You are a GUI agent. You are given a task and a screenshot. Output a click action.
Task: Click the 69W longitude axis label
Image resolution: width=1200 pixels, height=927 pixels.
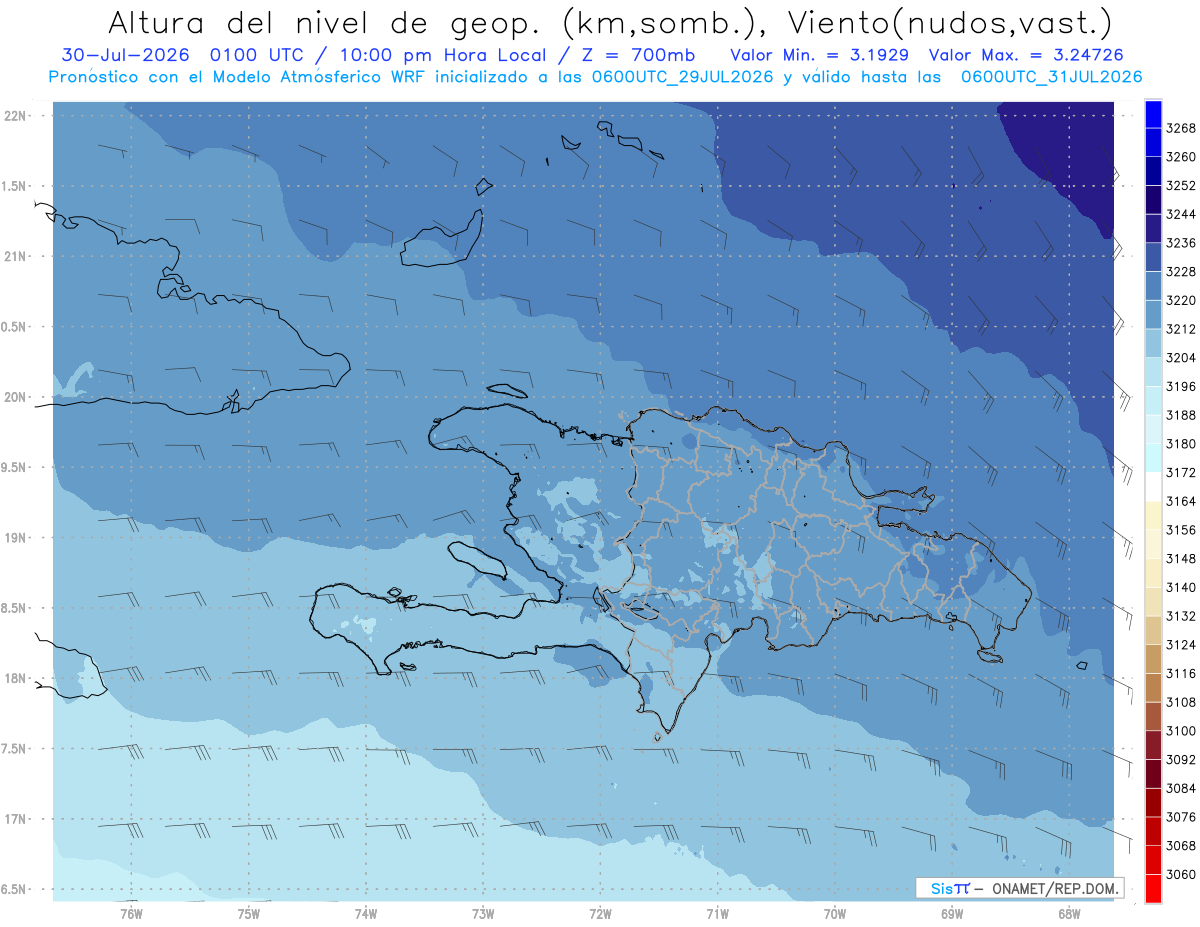(952, 912)
